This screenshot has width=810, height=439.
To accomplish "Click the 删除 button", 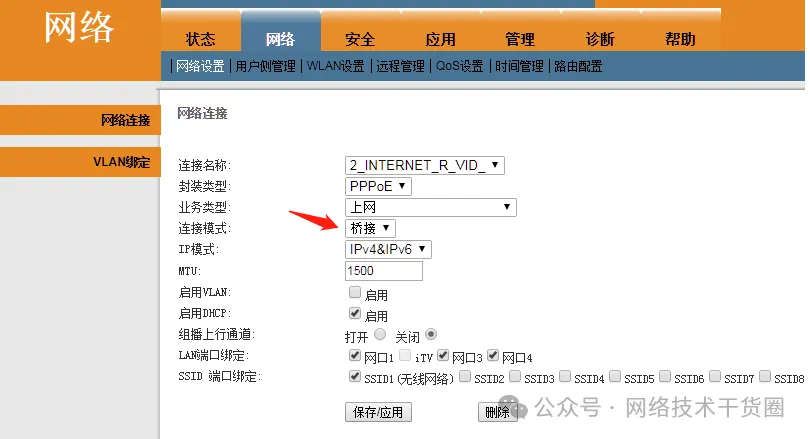I will coord(497,412).
